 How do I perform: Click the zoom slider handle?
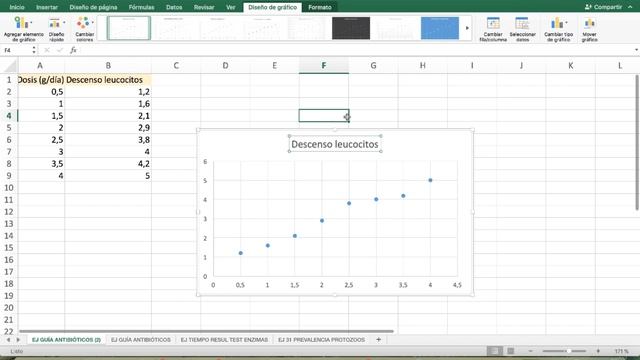point(568,351)
